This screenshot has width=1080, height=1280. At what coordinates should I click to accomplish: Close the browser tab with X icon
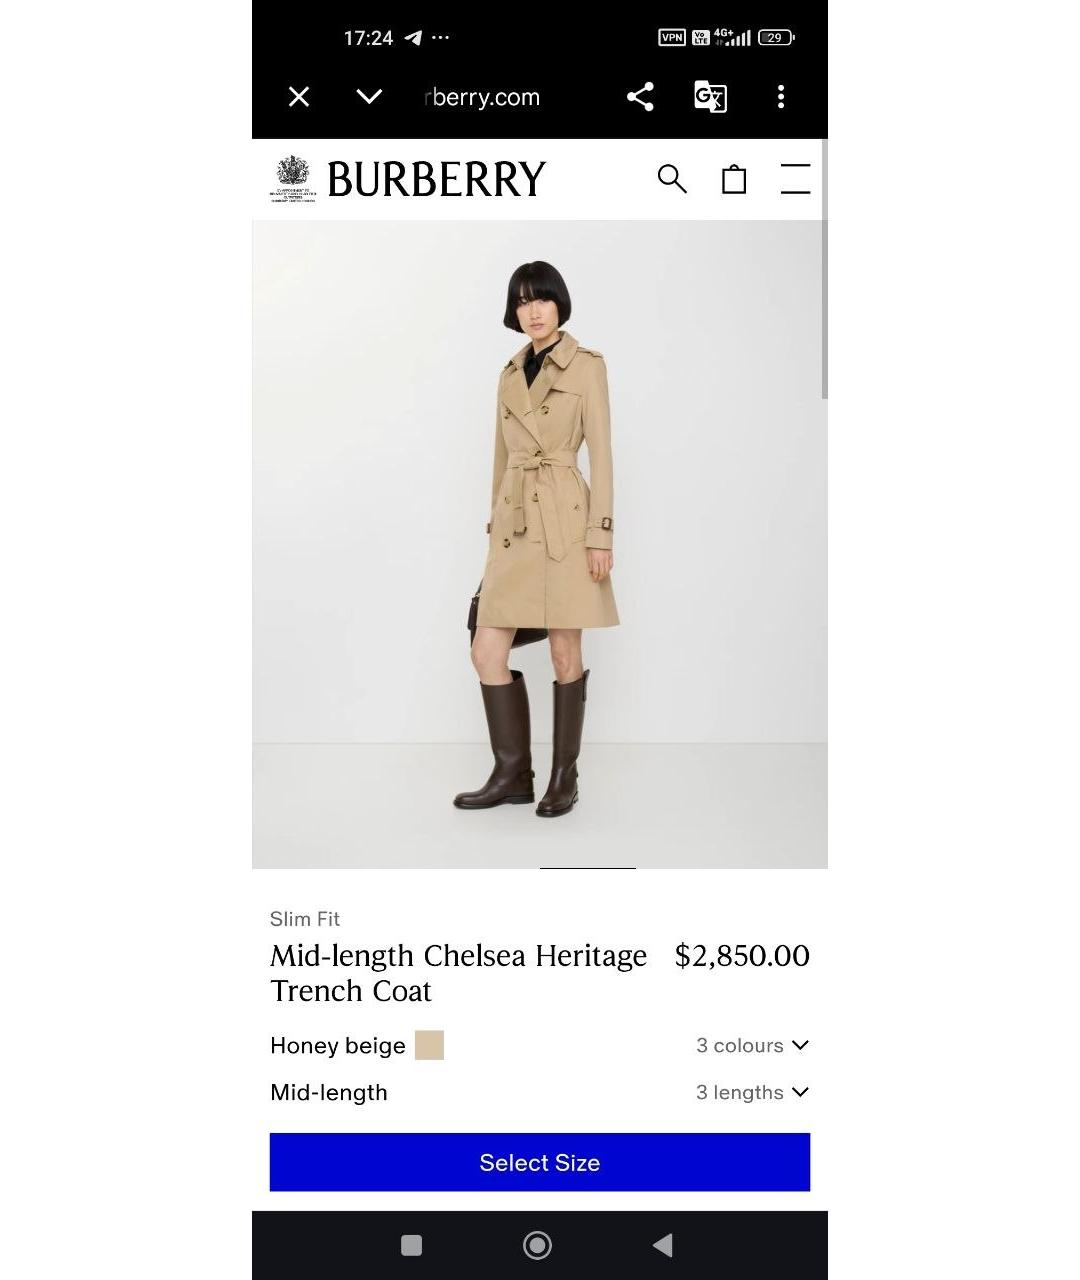click(299, 97)
